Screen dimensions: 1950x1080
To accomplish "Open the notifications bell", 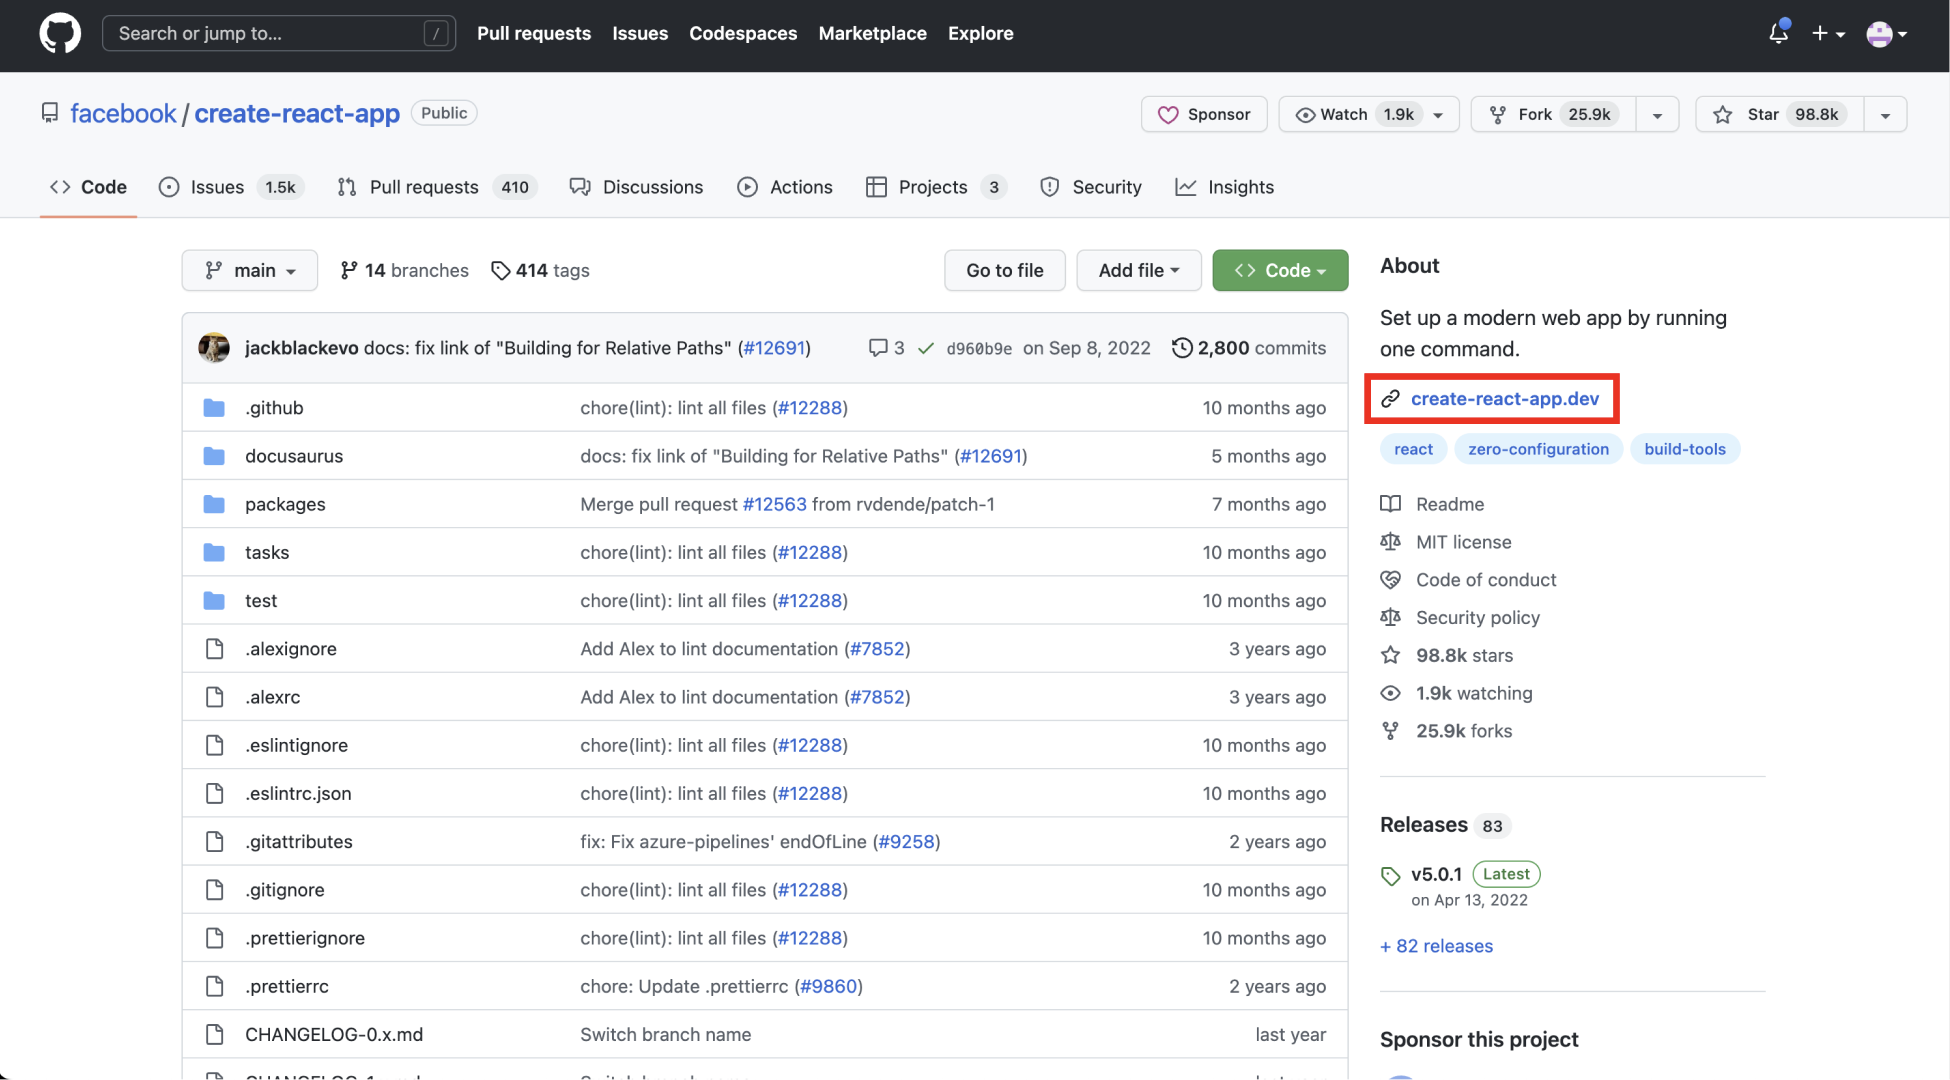I will click(1778, 33).
